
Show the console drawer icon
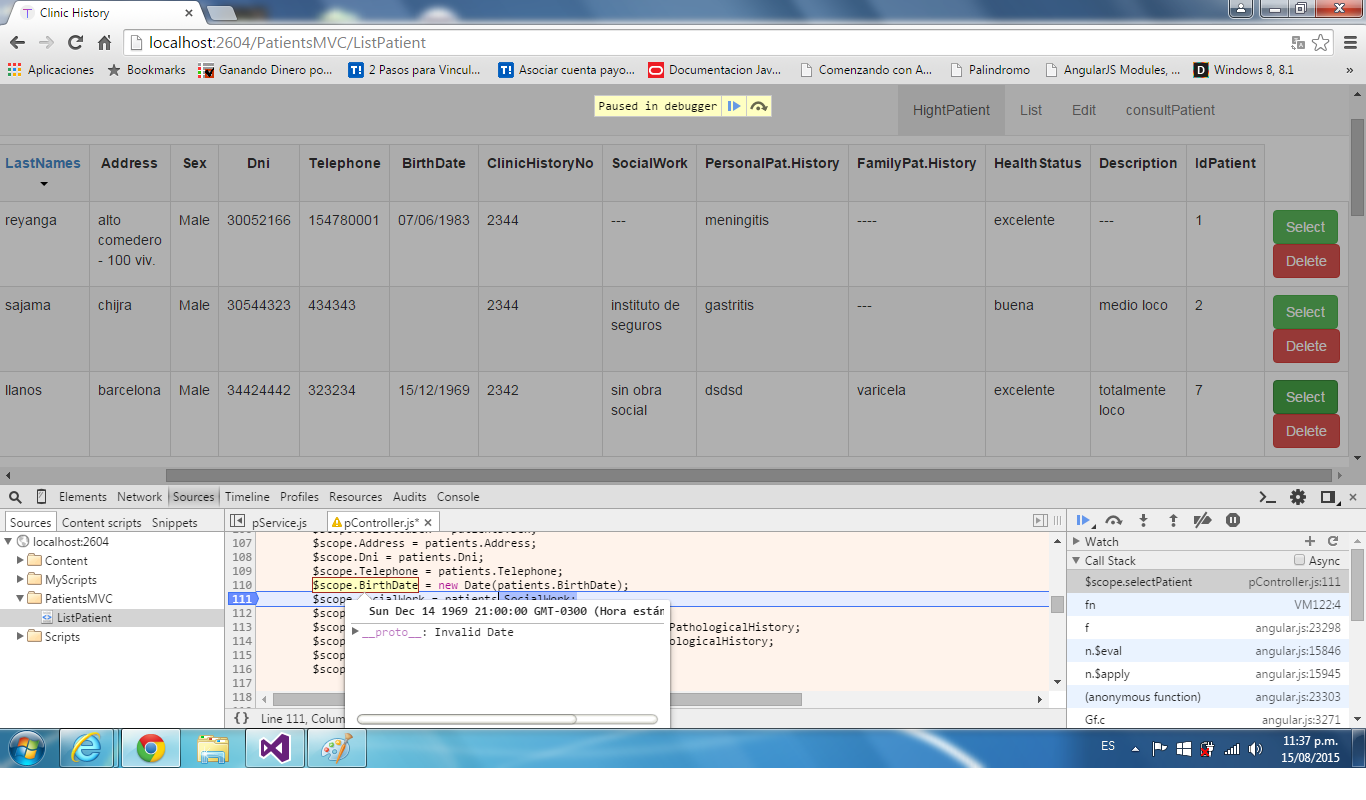(x=1267, y=497)
